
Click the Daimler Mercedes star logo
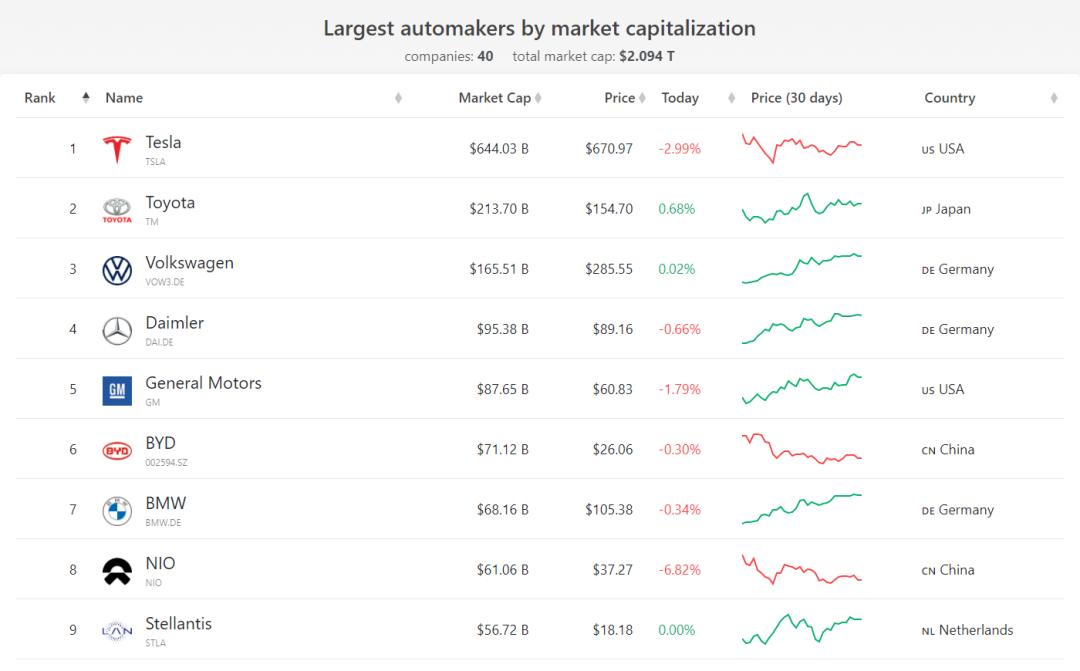coord(117,330)
